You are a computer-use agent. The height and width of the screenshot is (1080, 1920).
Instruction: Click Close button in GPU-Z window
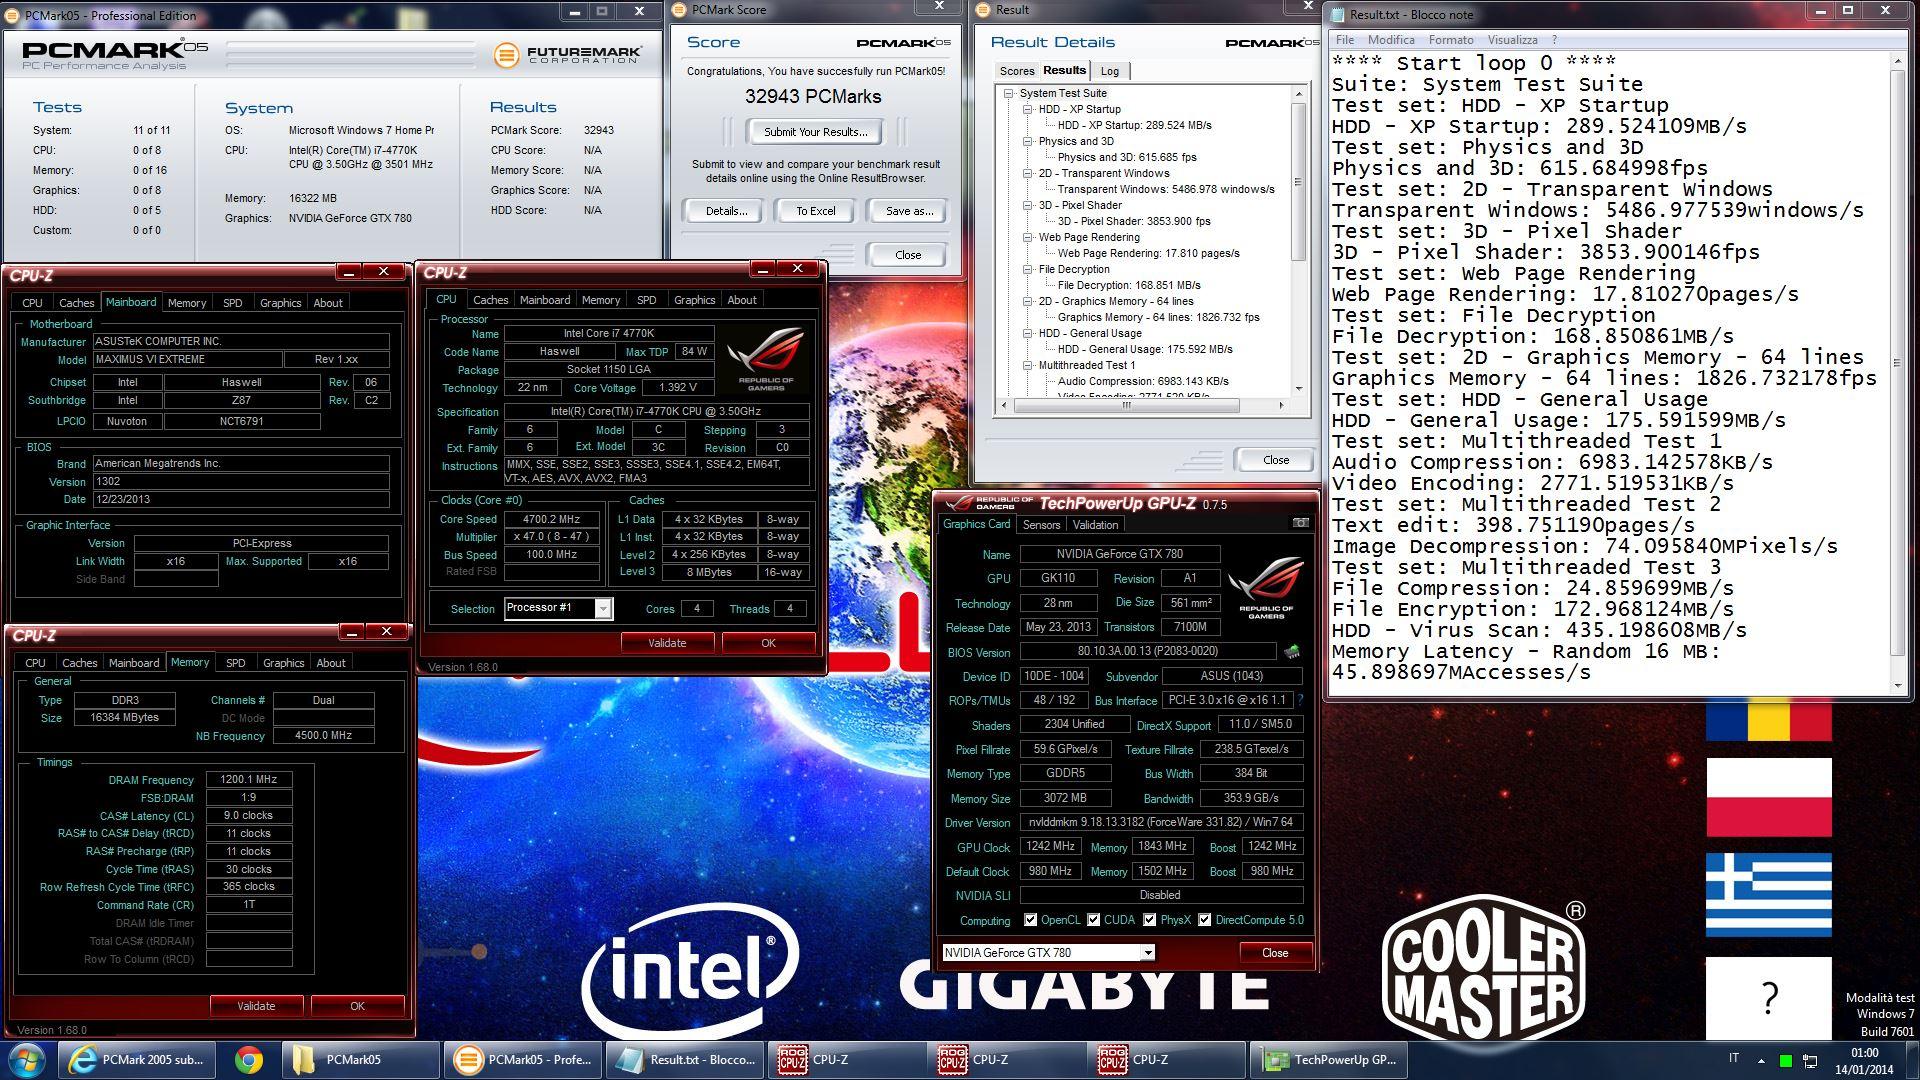point(1275,953)
